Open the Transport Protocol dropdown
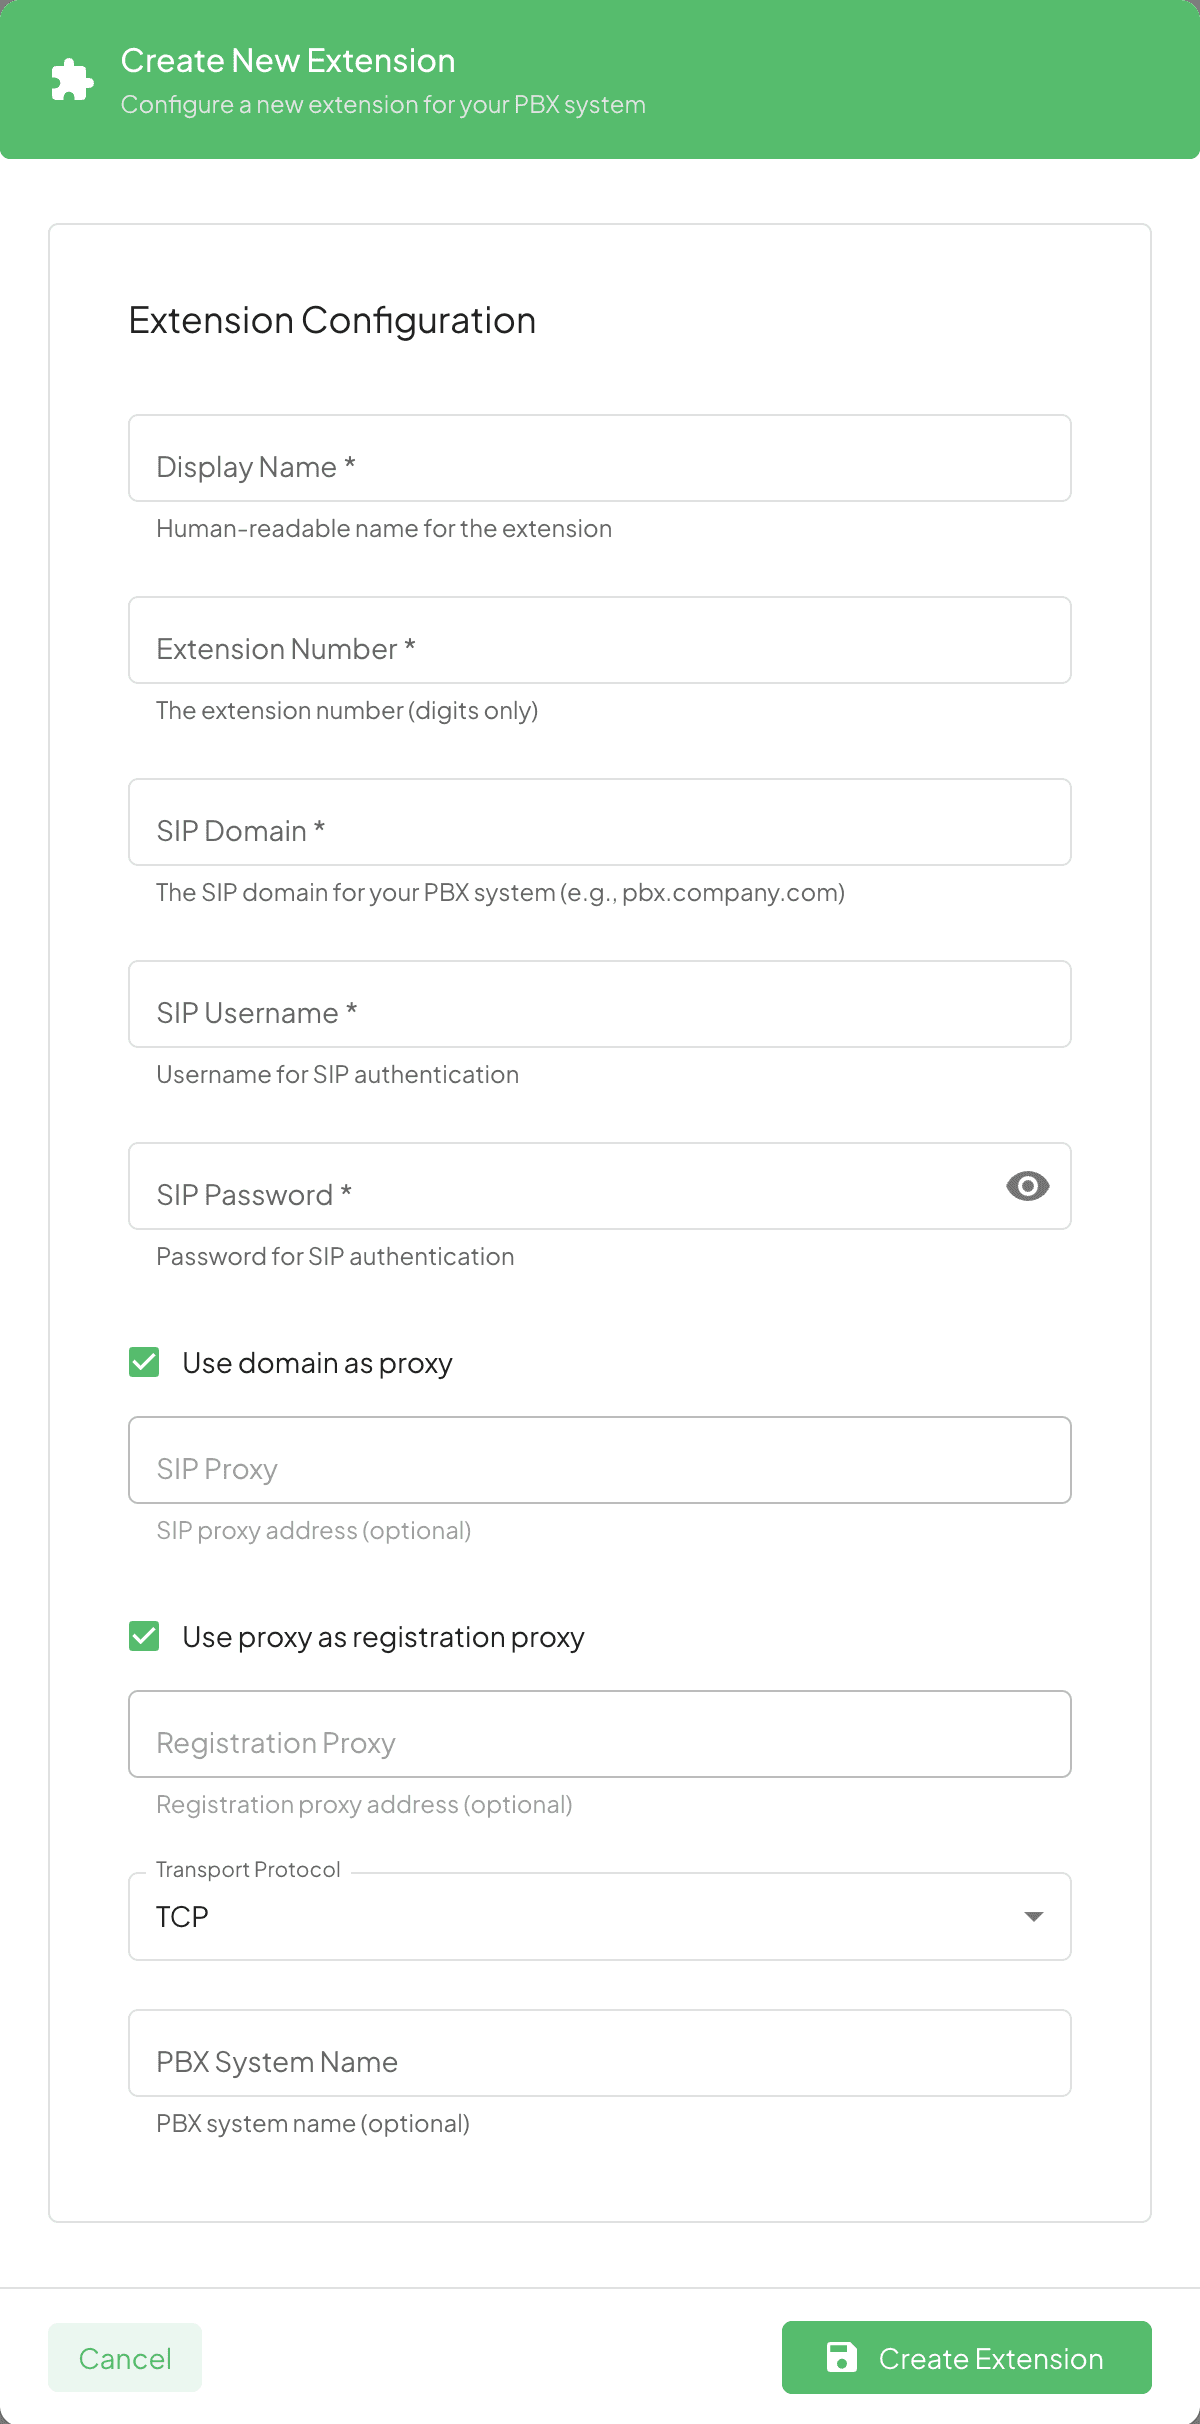 click(x=599, y=1917)
